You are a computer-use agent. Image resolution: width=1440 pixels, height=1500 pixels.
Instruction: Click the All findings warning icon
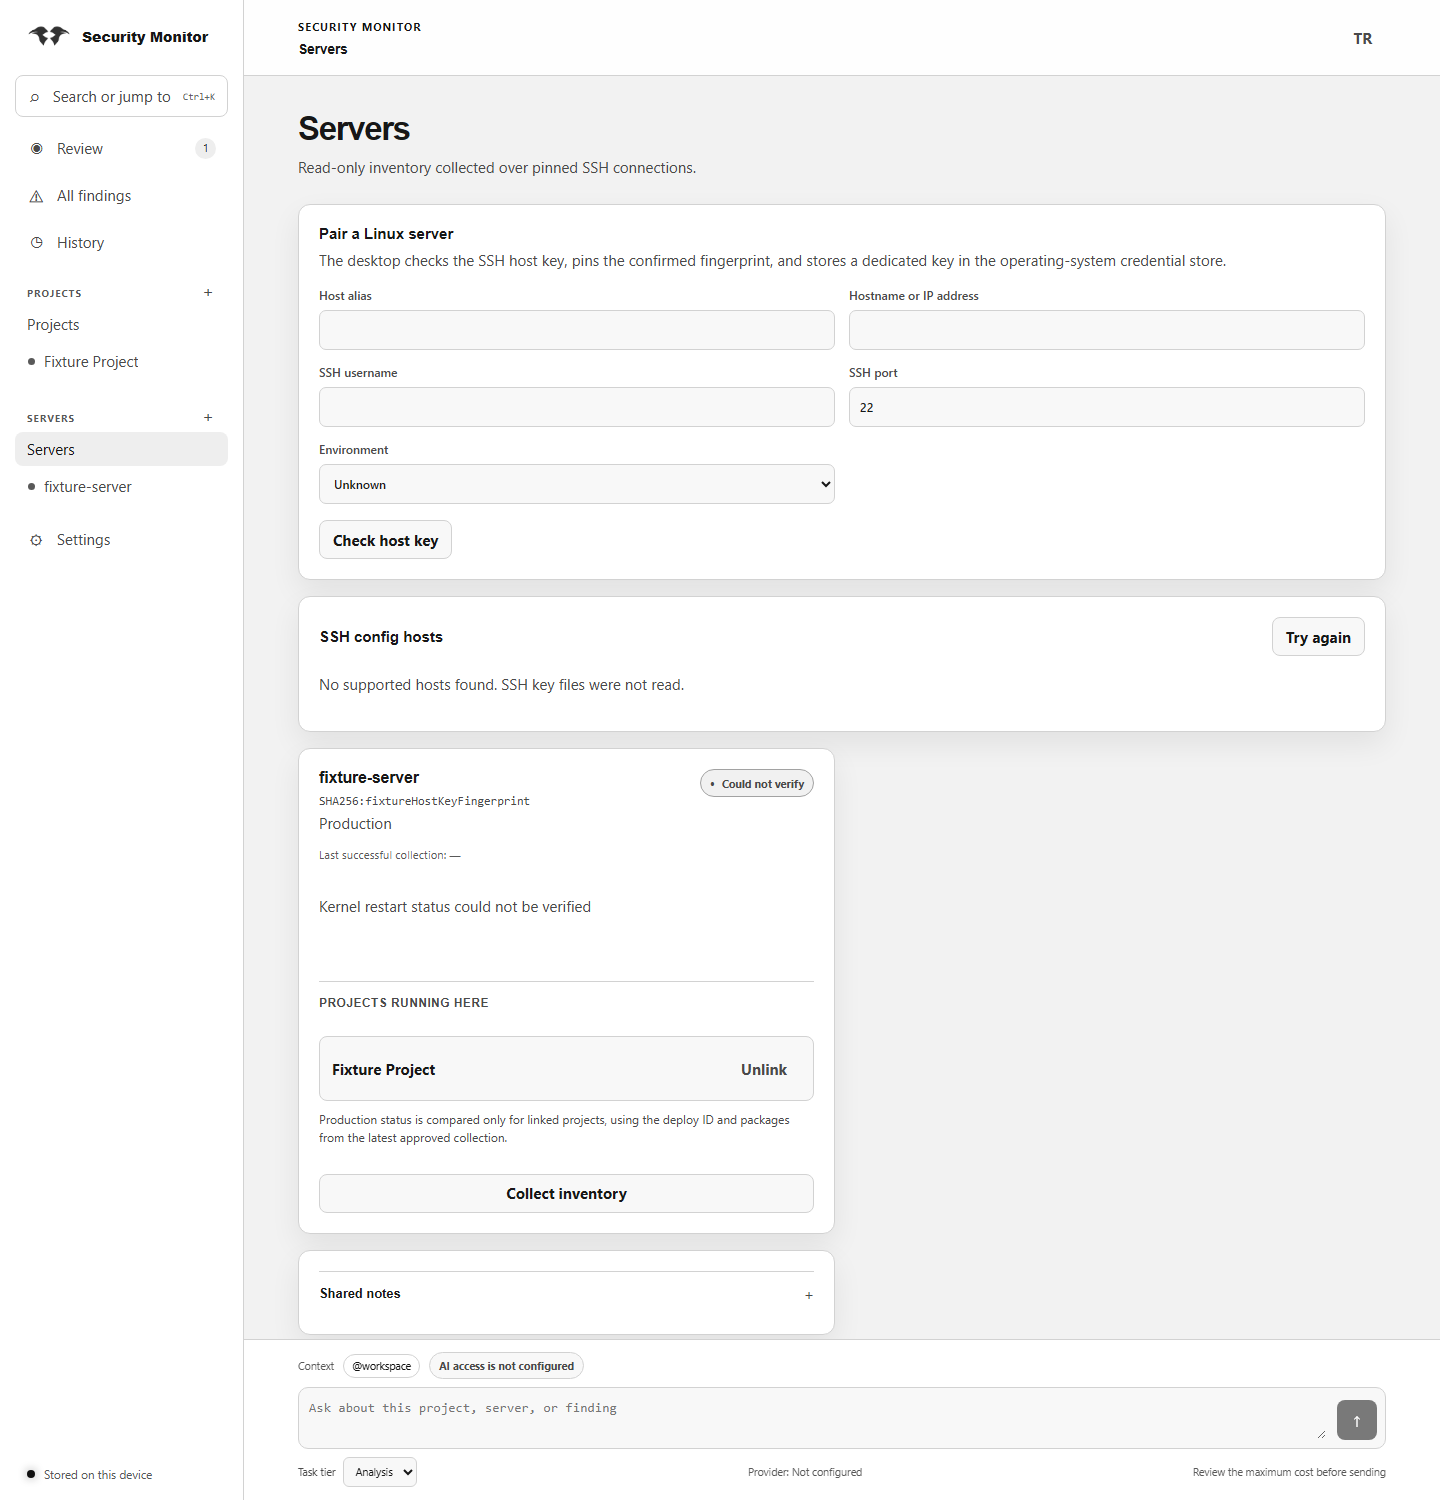coord(37,196)
